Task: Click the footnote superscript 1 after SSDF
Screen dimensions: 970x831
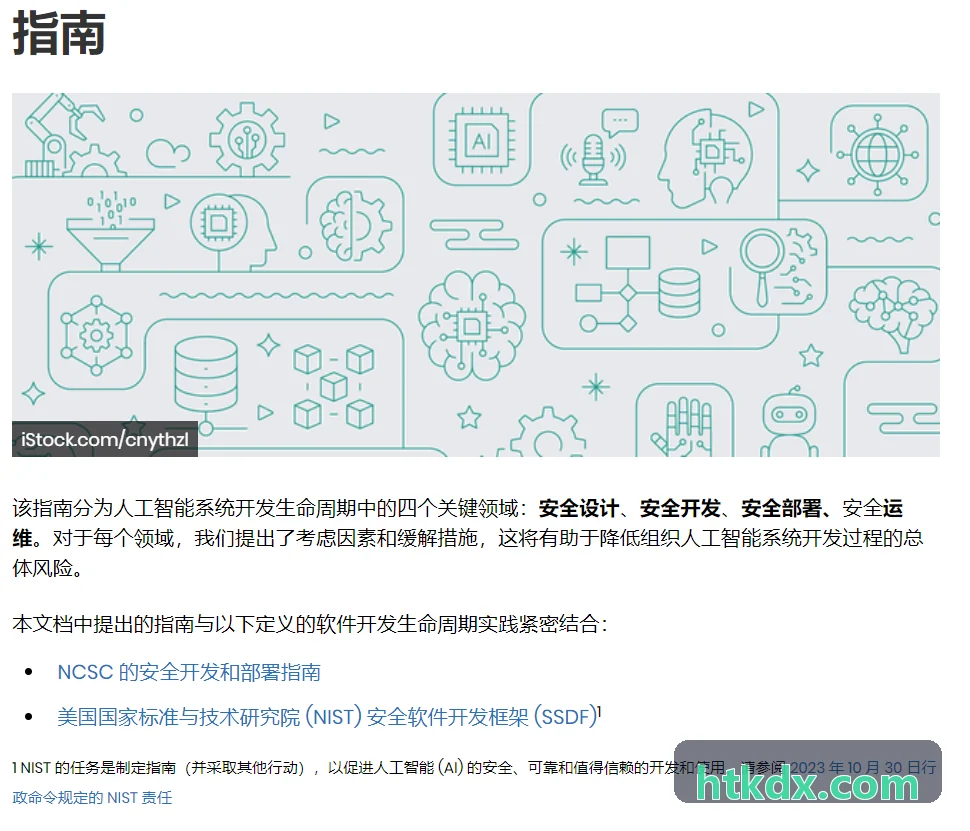Action: coord(599,710)
